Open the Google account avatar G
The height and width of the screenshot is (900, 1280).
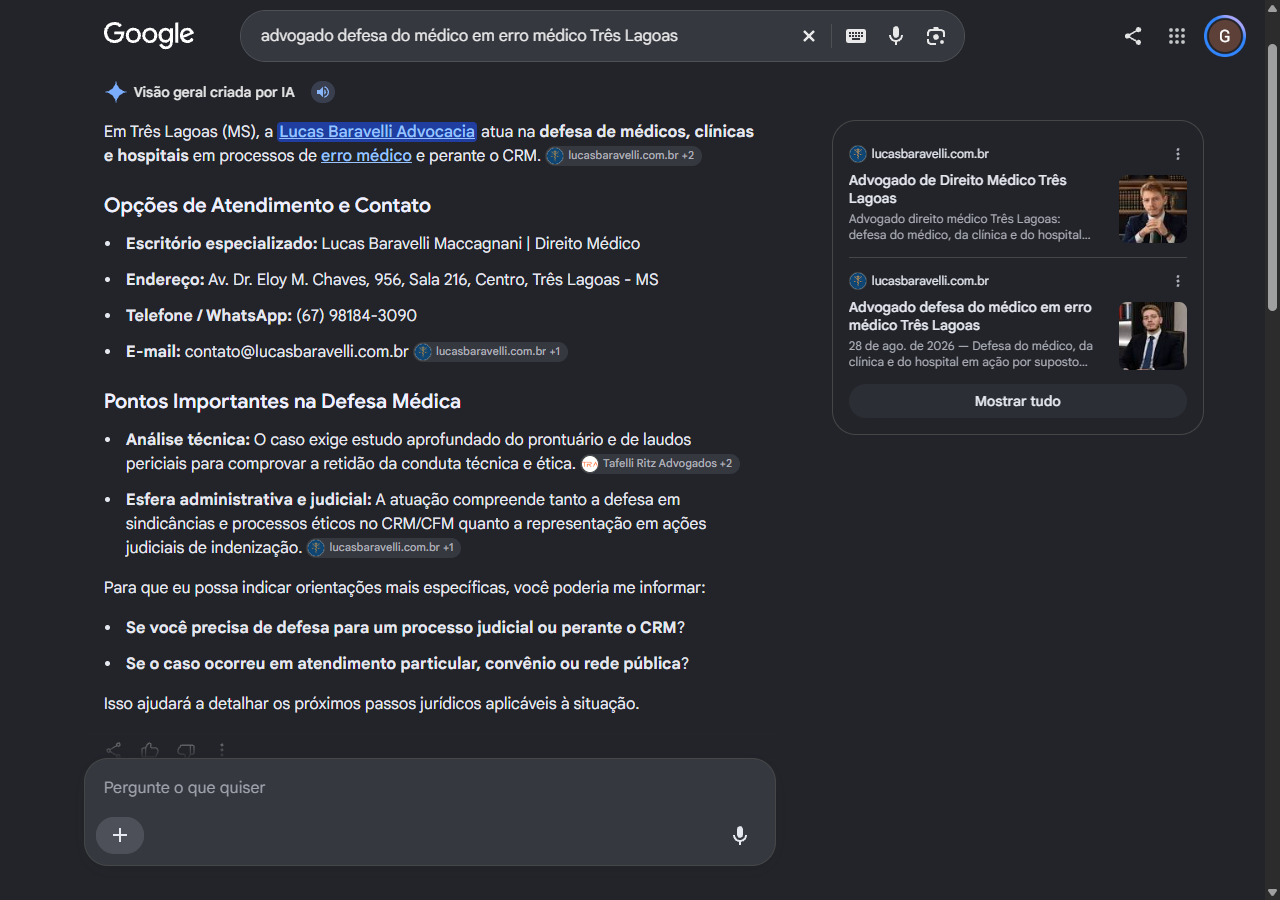[x=1225, y=36]
